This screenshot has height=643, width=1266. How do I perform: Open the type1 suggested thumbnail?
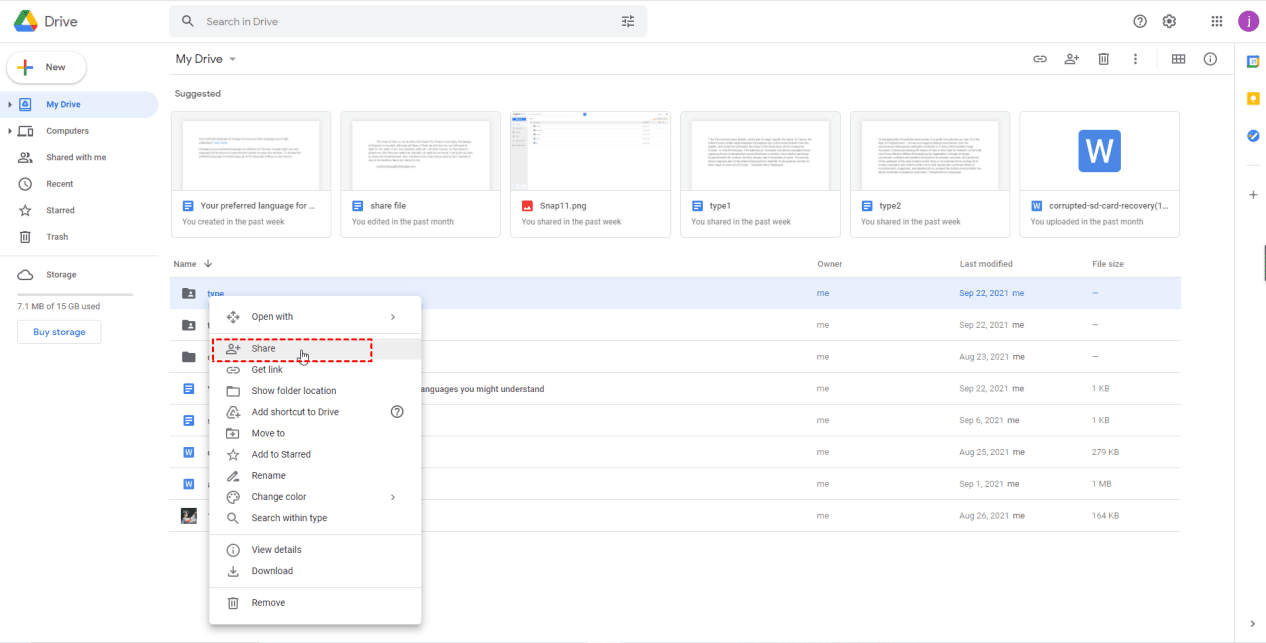point(760,151)
